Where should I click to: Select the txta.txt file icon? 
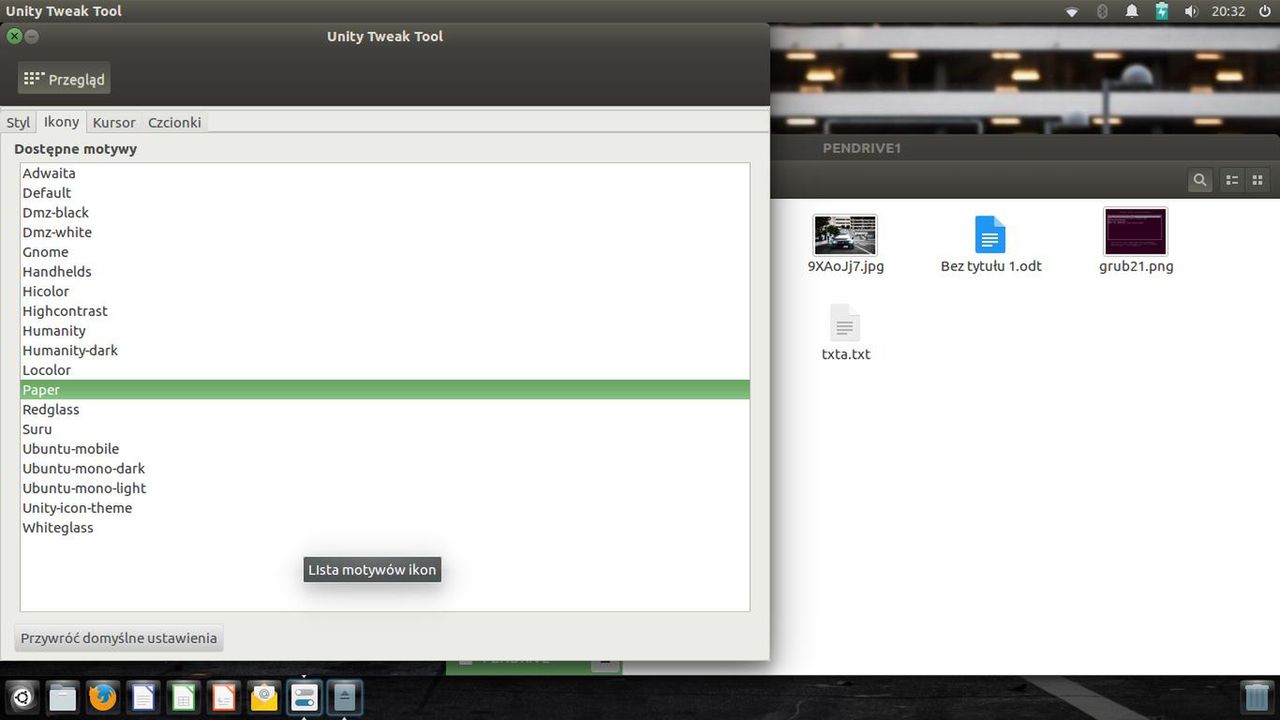(x=845, y=323)
